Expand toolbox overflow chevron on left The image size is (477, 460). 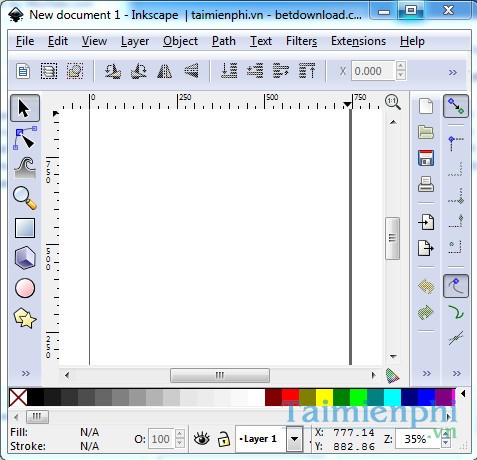[26, 373]
